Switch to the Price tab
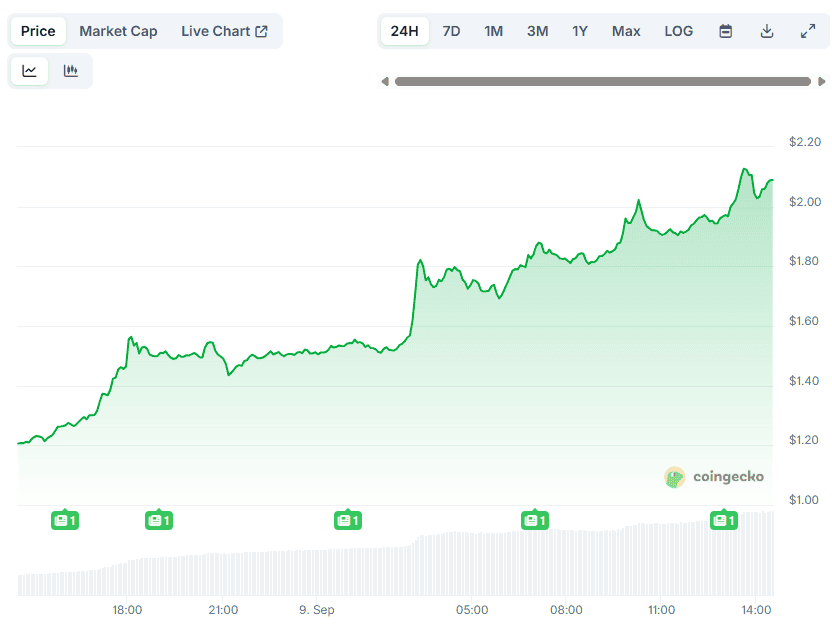 coord(38,31)
